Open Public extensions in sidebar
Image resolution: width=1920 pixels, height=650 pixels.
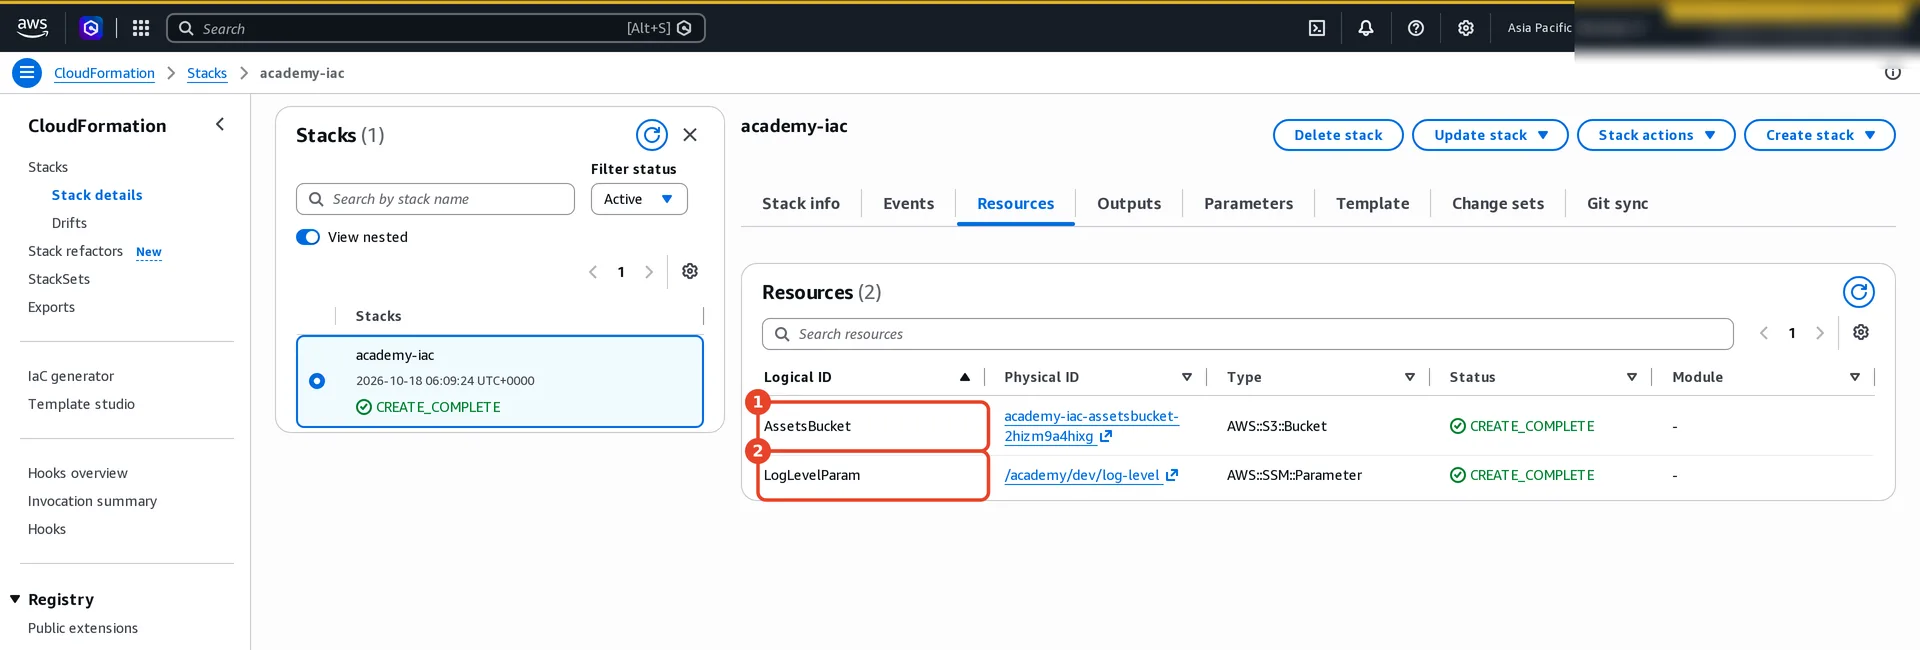[83, 628]
